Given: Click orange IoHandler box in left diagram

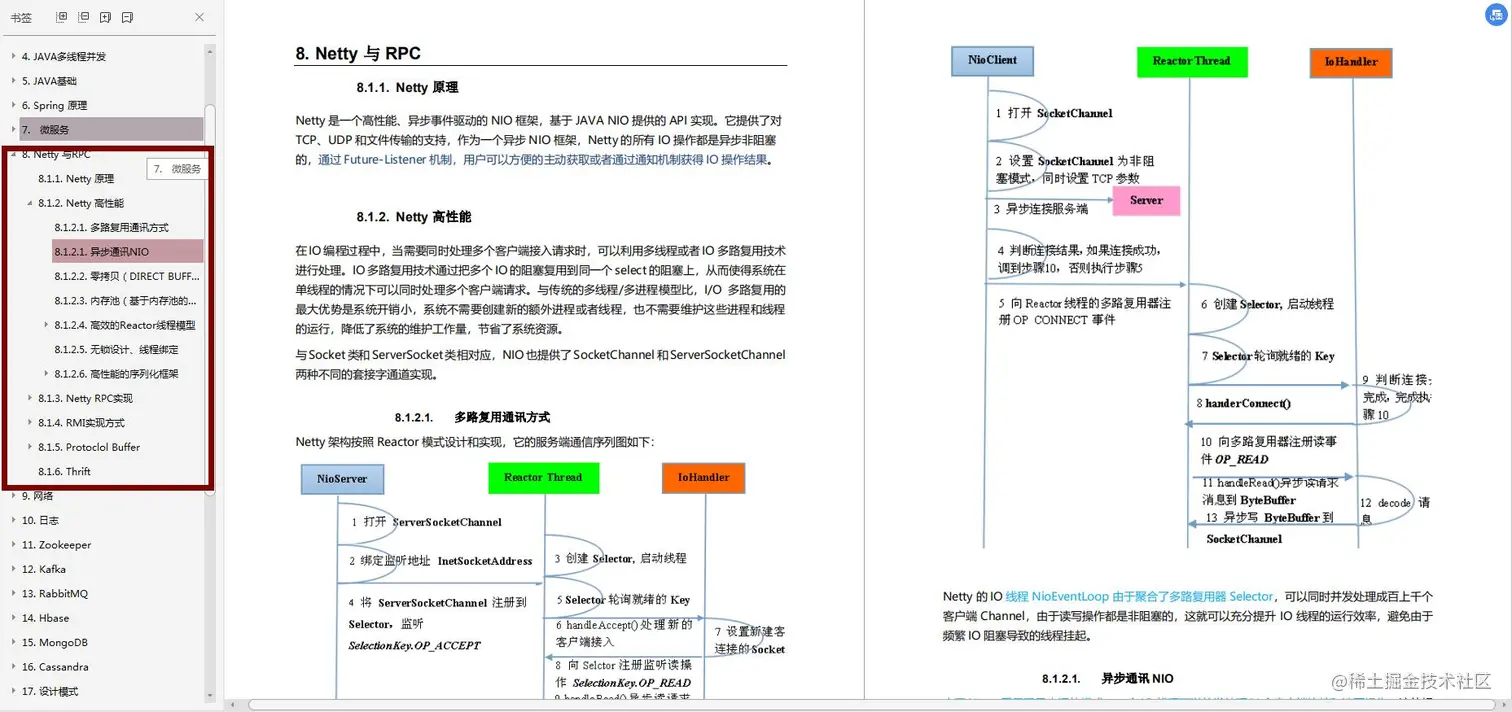Looking at the screenshot, I should [703, 478].
